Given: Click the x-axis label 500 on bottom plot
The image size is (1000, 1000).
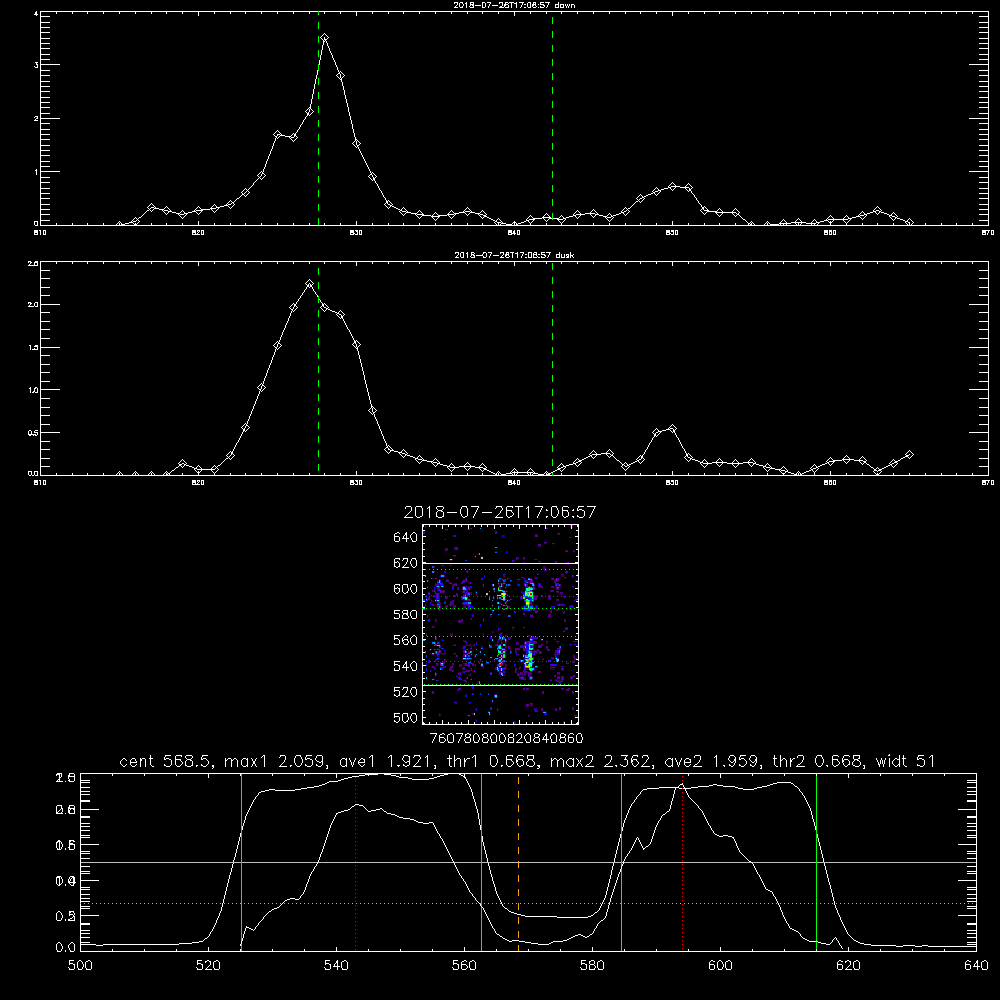Looking at the screenshot, I should 80,966.
